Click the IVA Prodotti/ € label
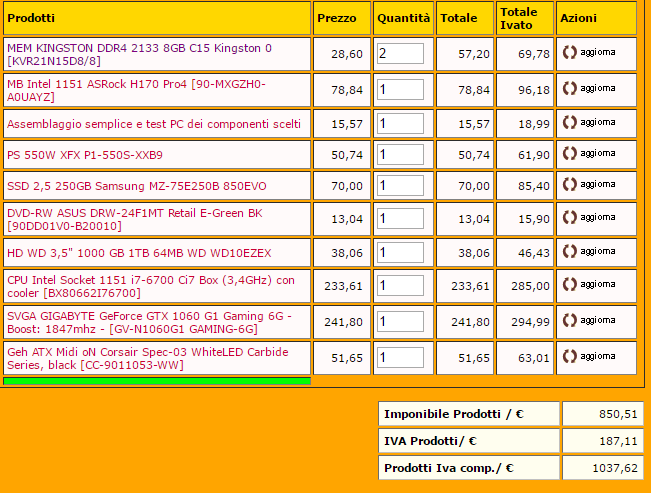Screen dimensions: 651x493 (430, 441)
